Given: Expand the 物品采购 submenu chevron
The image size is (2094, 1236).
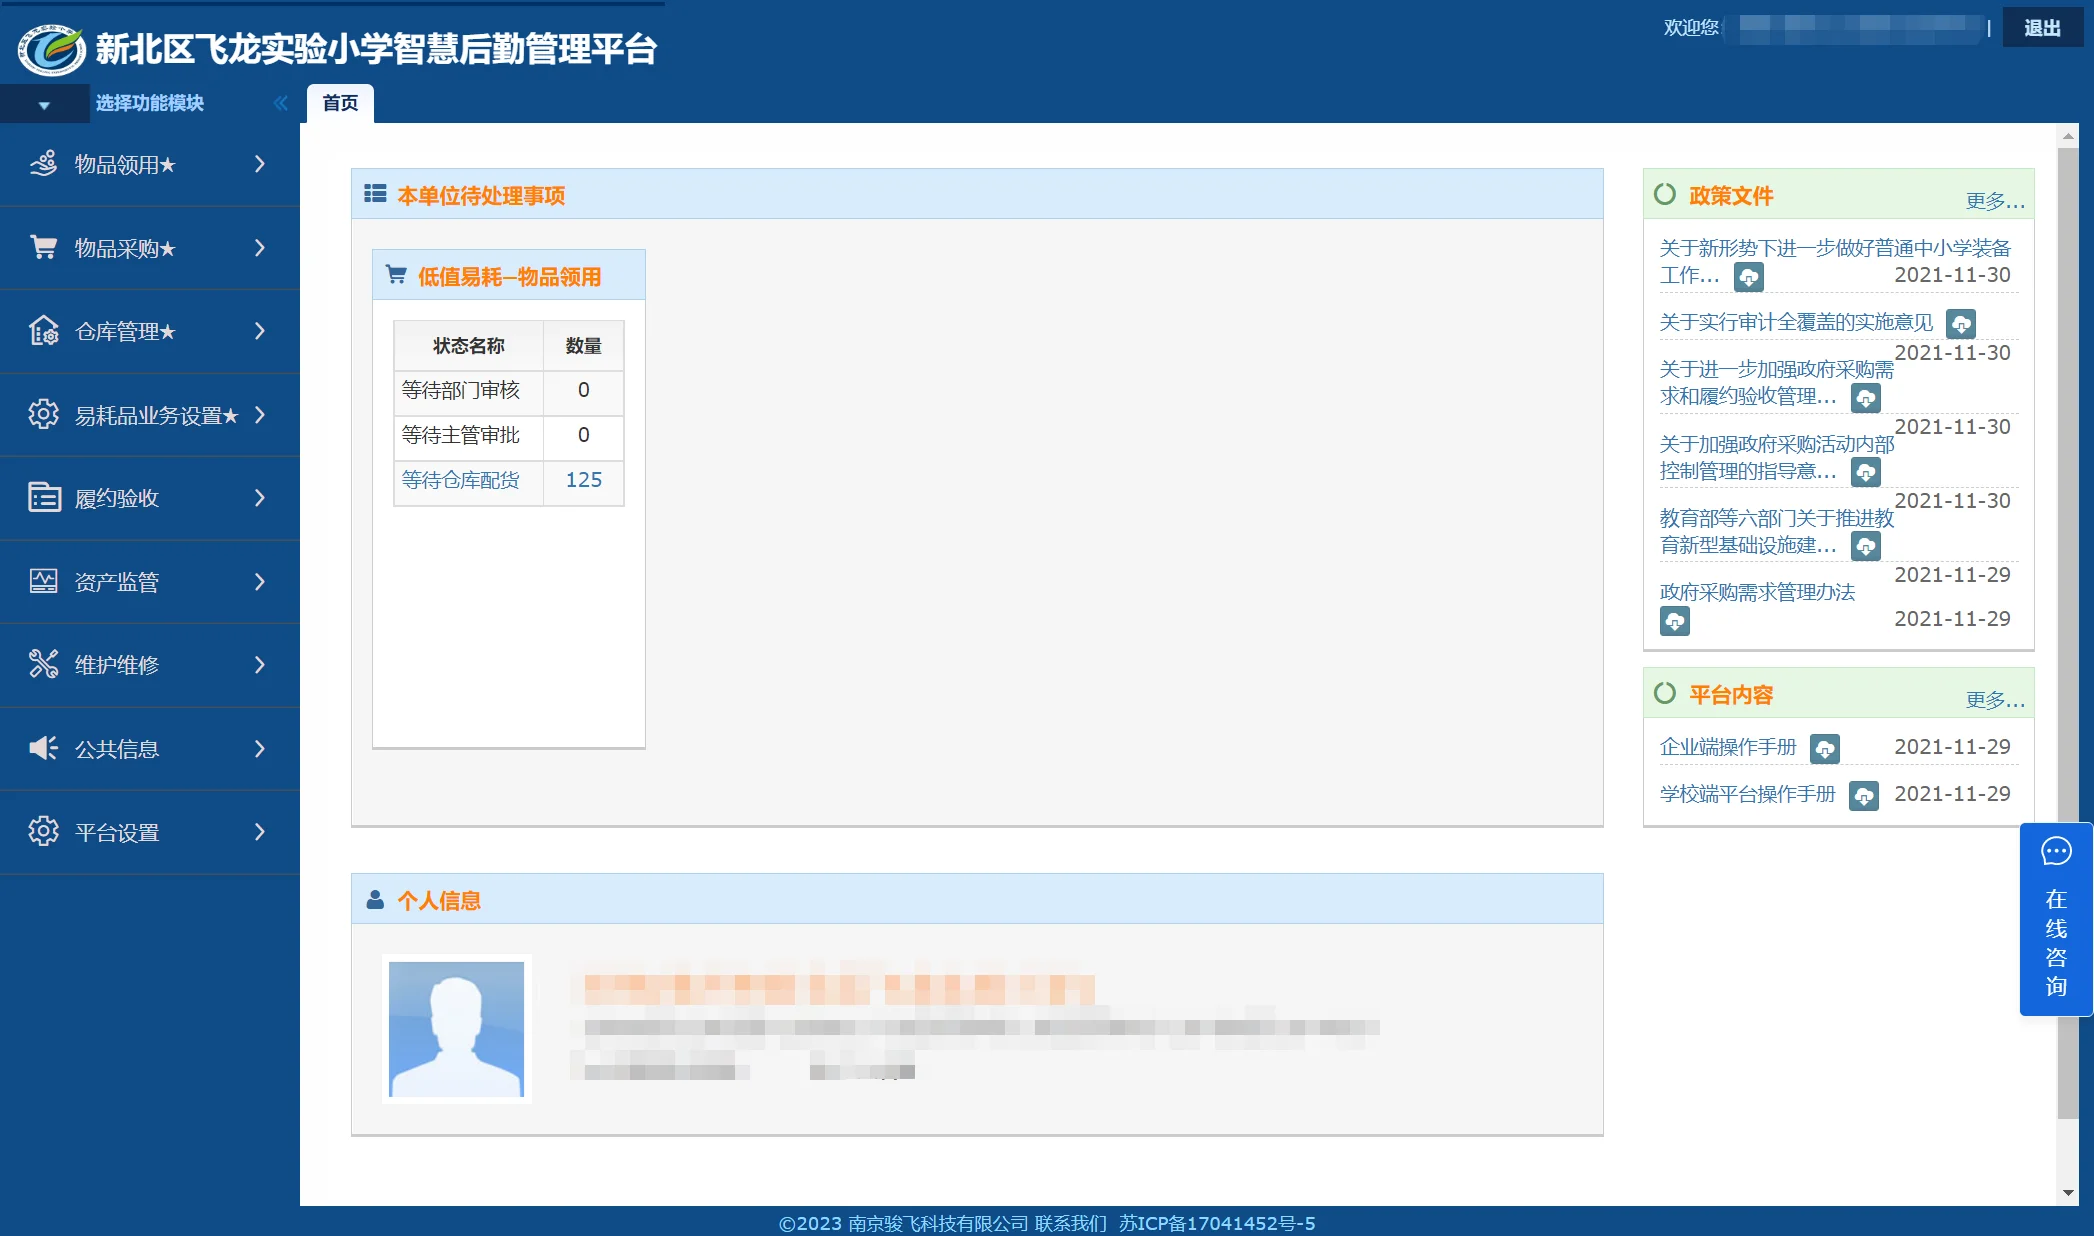Looking at the screenshot, I should pos(258,248).
